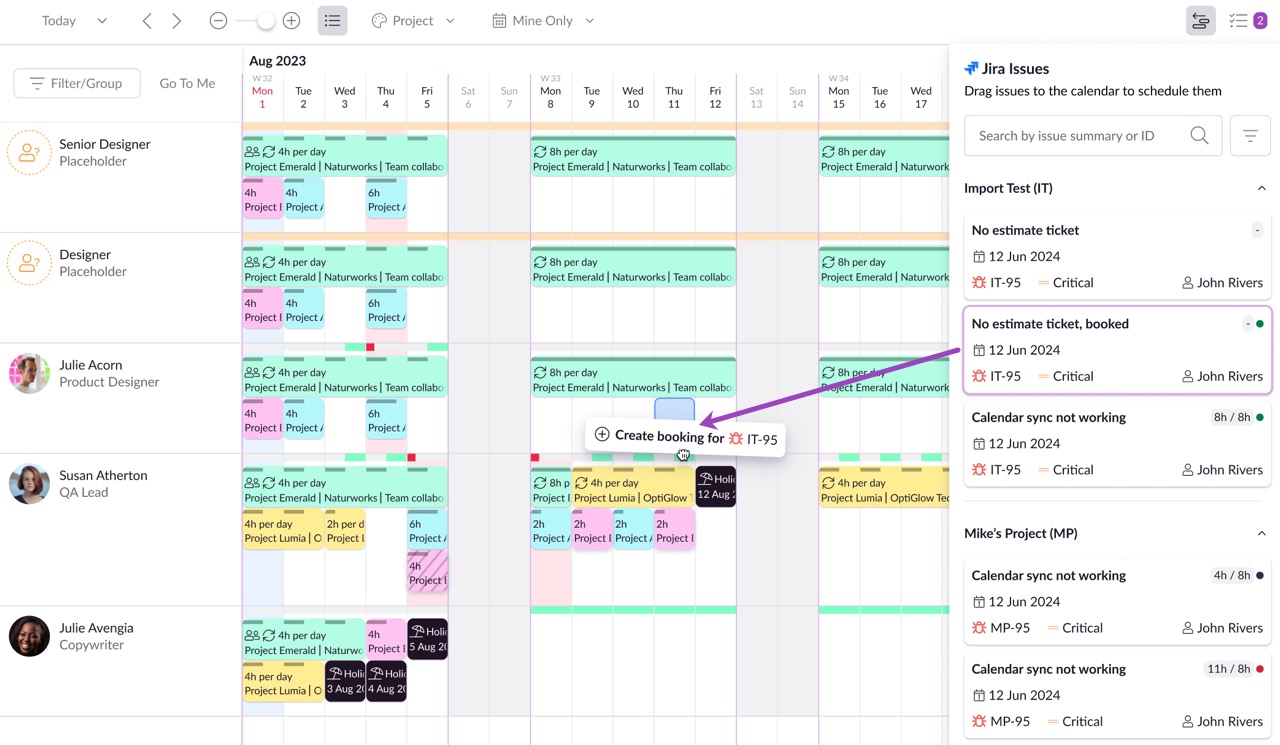The width and height of the screenshot is (1280, 745).
Task: Toggle the list view mode button
Action: tap(332, 21)
